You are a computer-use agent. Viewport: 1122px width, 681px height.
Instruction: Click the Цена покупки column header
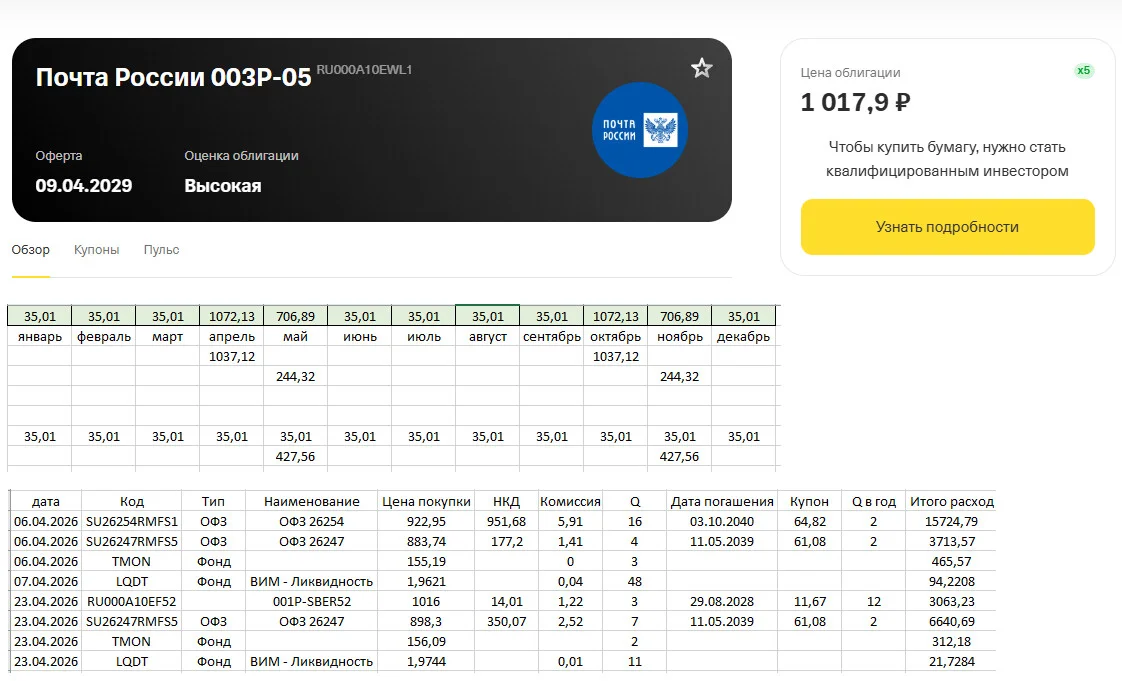point(426,501)
